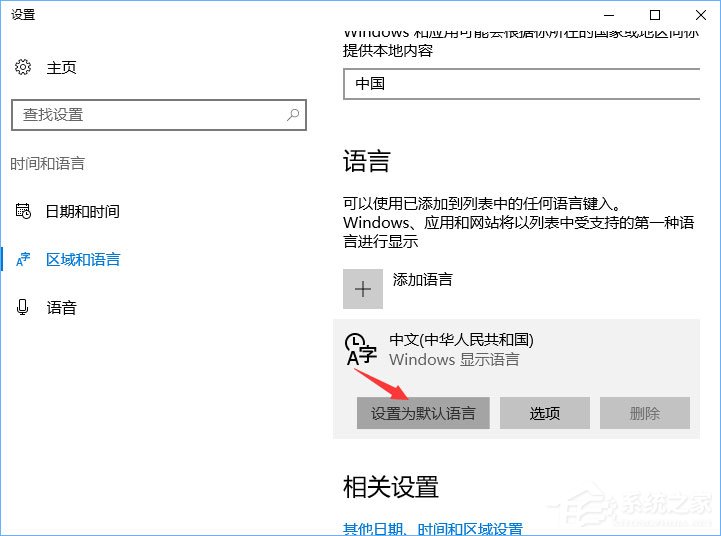721x536 pixels.
Task: Click the Windows 显示语言 subtitle
Action: tap(454, 359)
